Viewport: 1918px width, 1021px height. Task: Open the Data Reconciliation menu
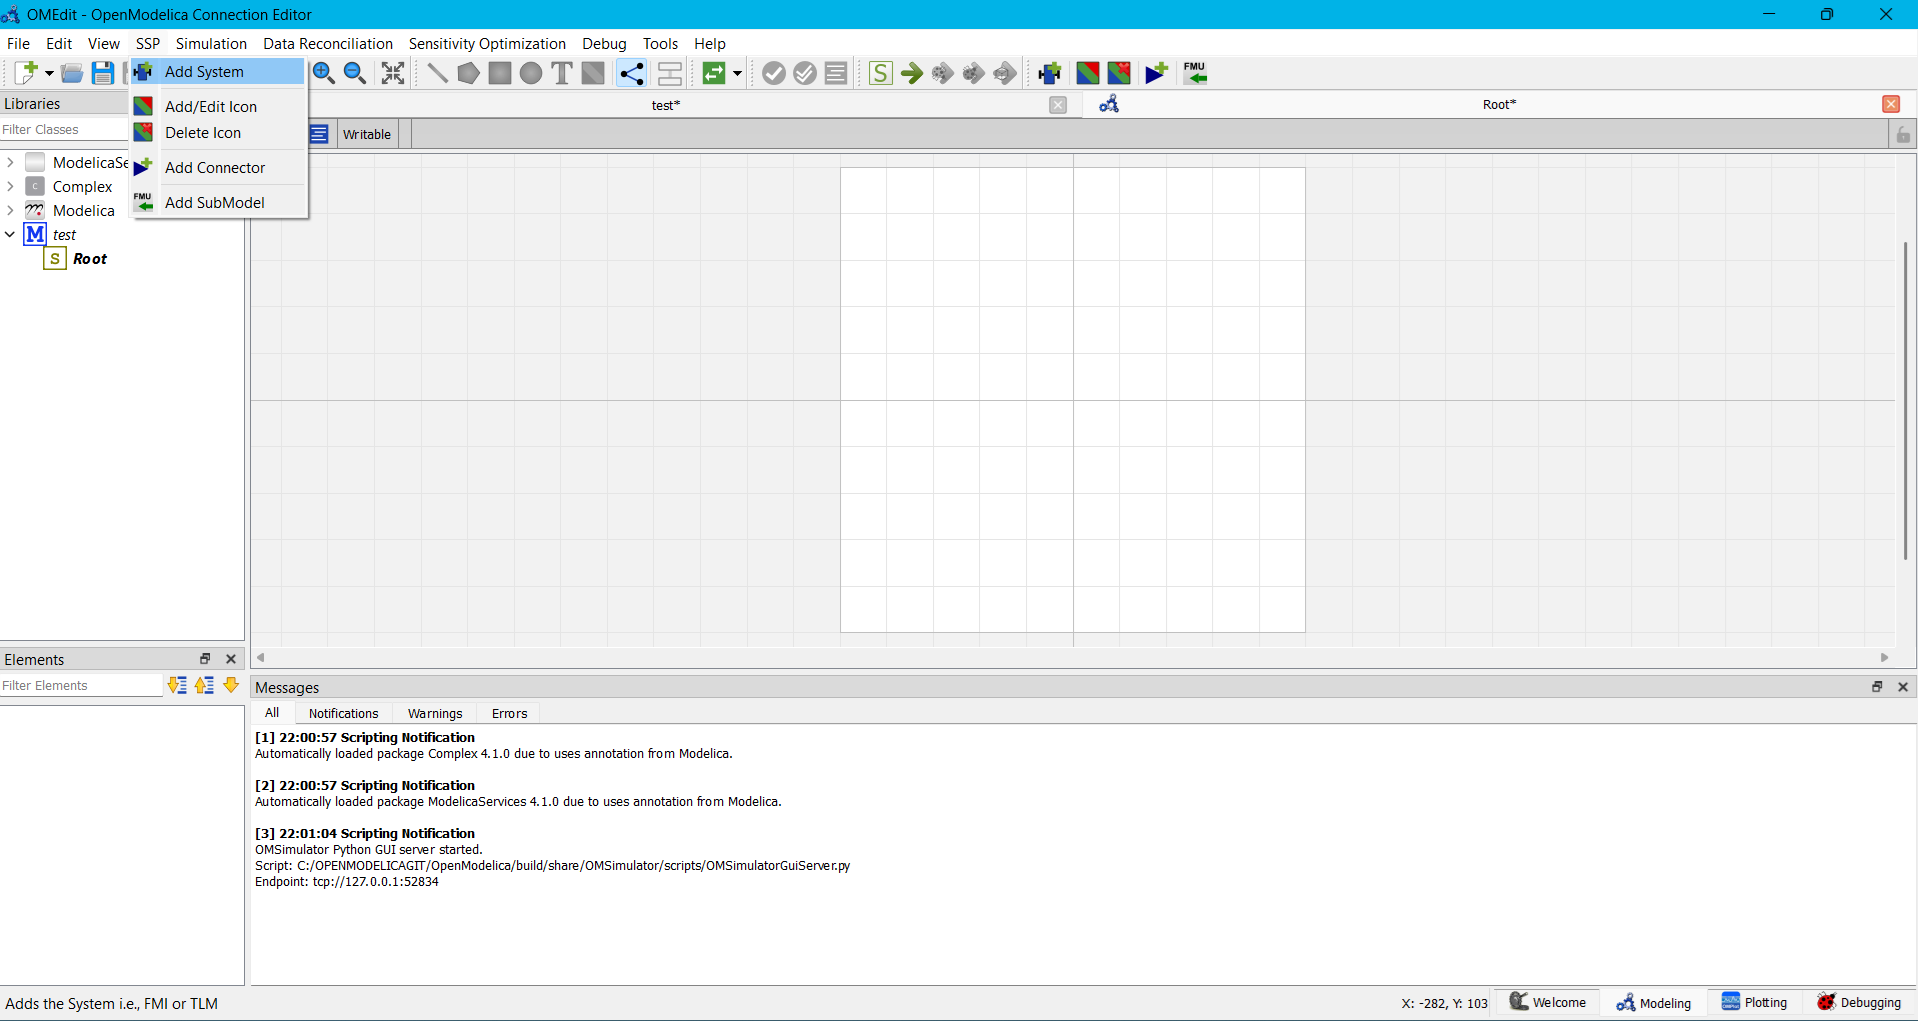click(x=328, y=44)
